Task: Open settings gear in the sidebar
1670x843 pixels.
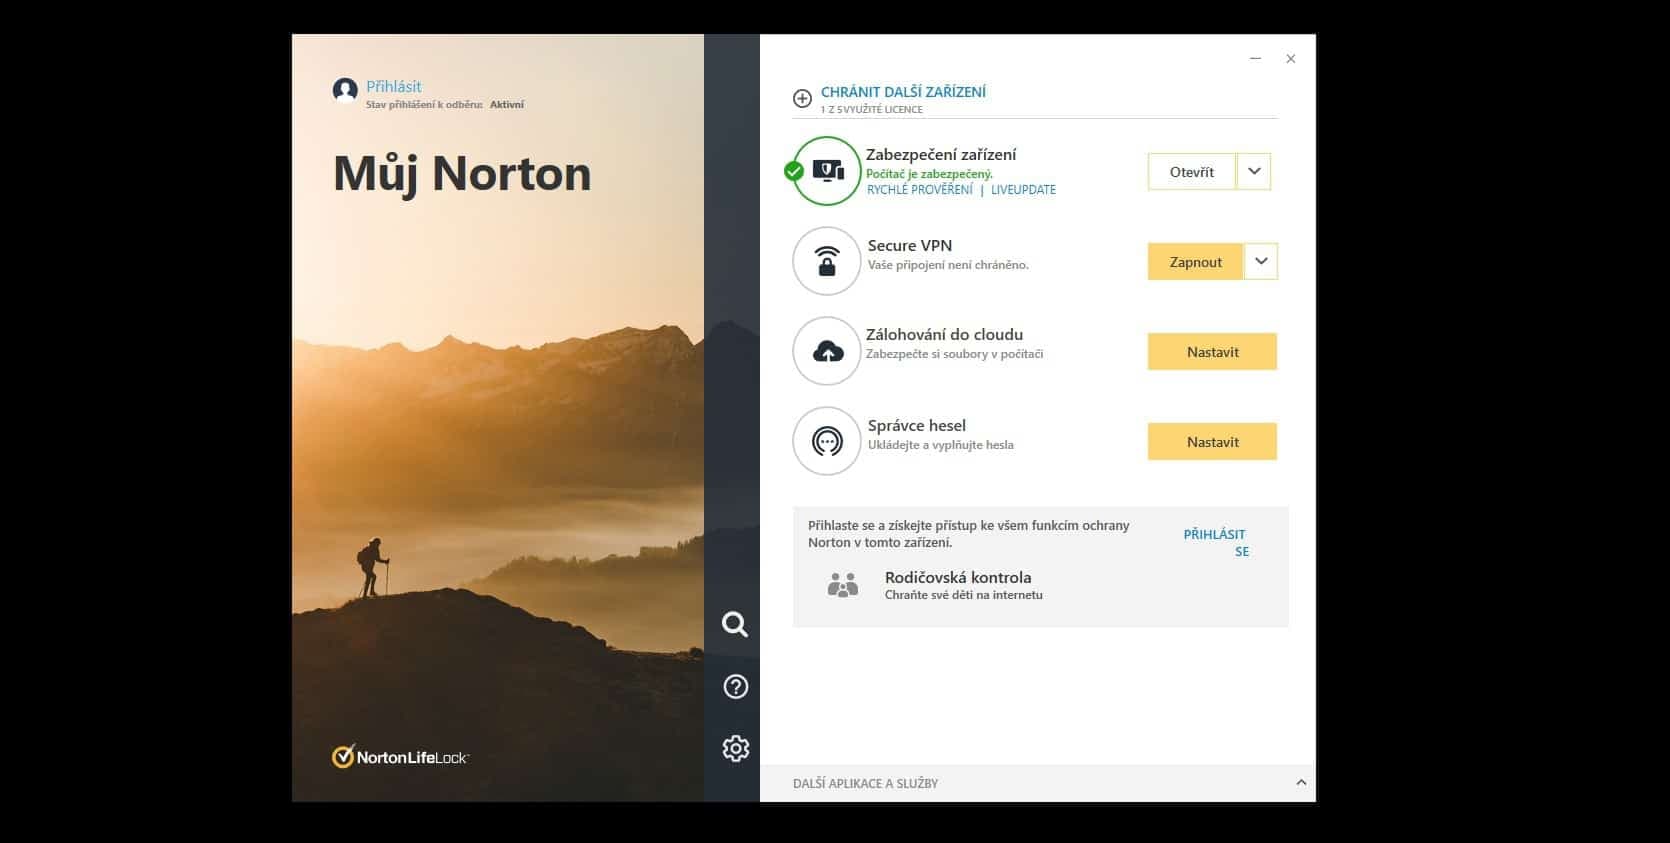Action: (735, 748)
